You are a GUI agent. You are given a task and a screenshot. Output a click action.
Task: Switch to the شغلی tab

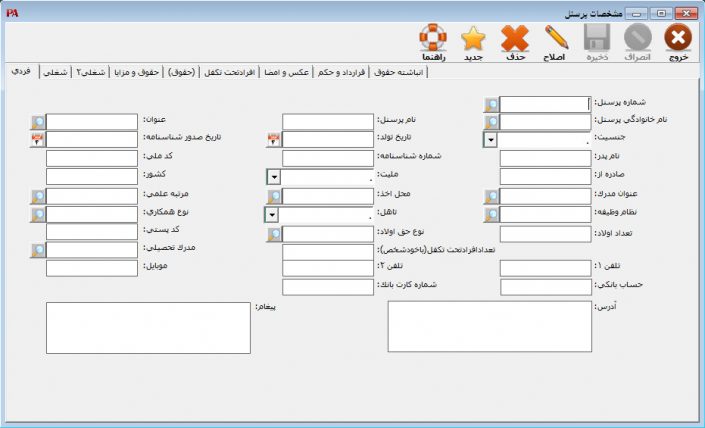click(x=56, y=72)
